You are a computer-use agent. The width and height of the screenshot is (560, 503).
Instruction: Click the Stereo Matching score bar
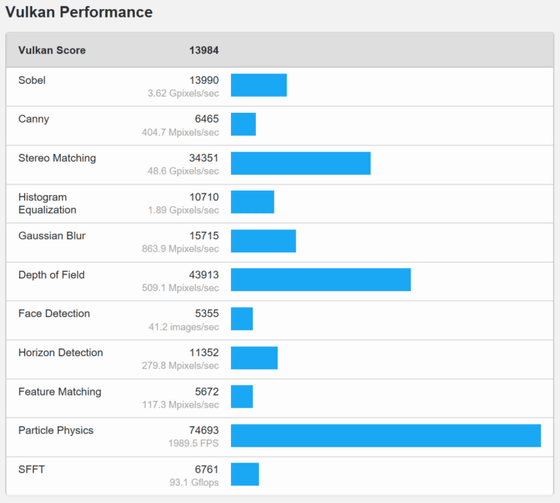pos(301,163)
